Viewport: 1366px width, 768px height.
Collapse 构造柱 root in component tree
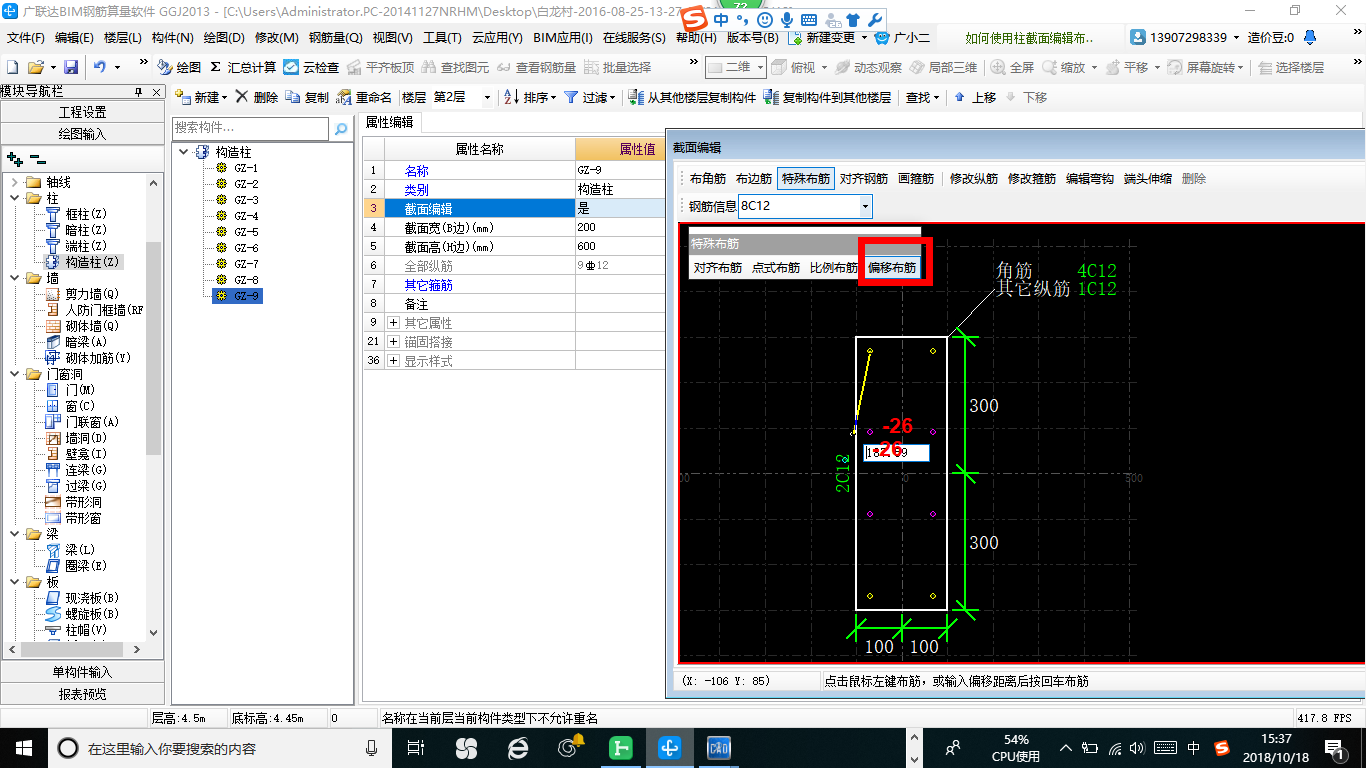tap(183, 152)
